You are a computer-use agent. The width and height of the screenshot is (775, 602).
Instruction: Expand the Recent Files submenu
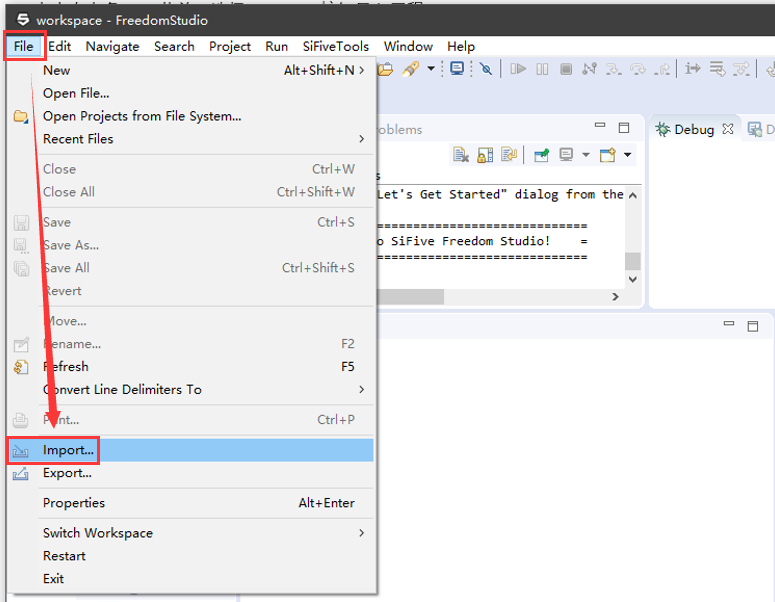coord(190,139)
